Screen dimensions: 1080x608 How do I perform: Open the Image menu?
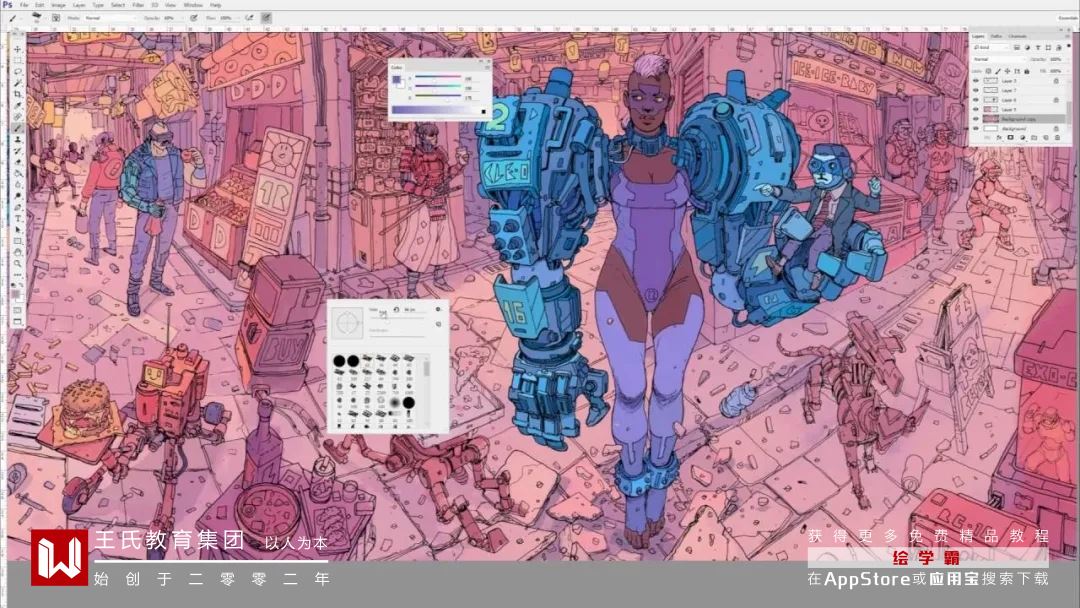point(59,5)
